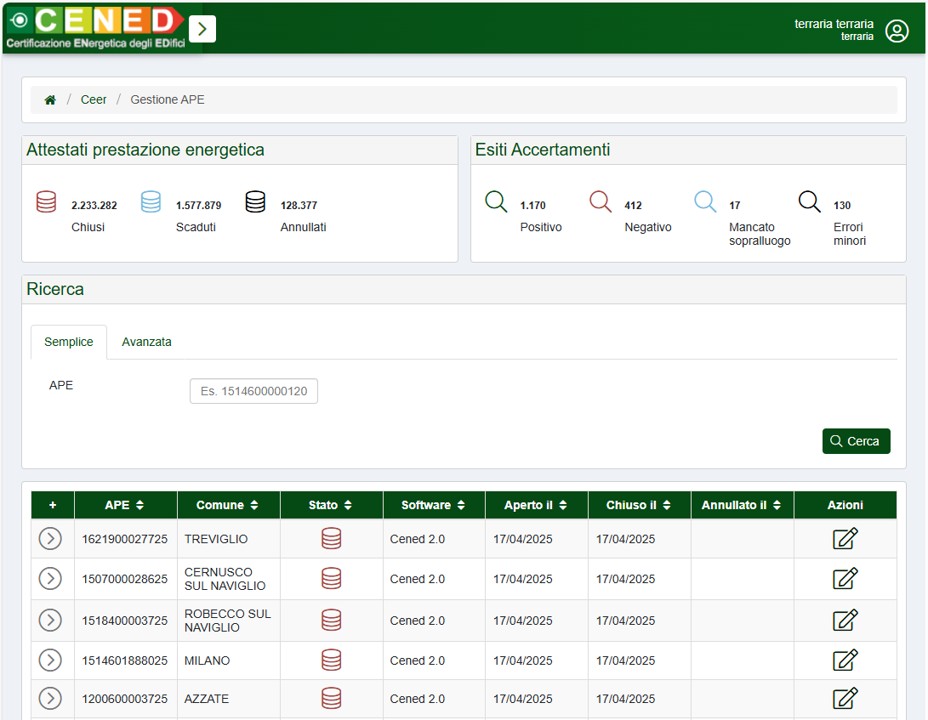Sort the table by APE column

[125, 505]
